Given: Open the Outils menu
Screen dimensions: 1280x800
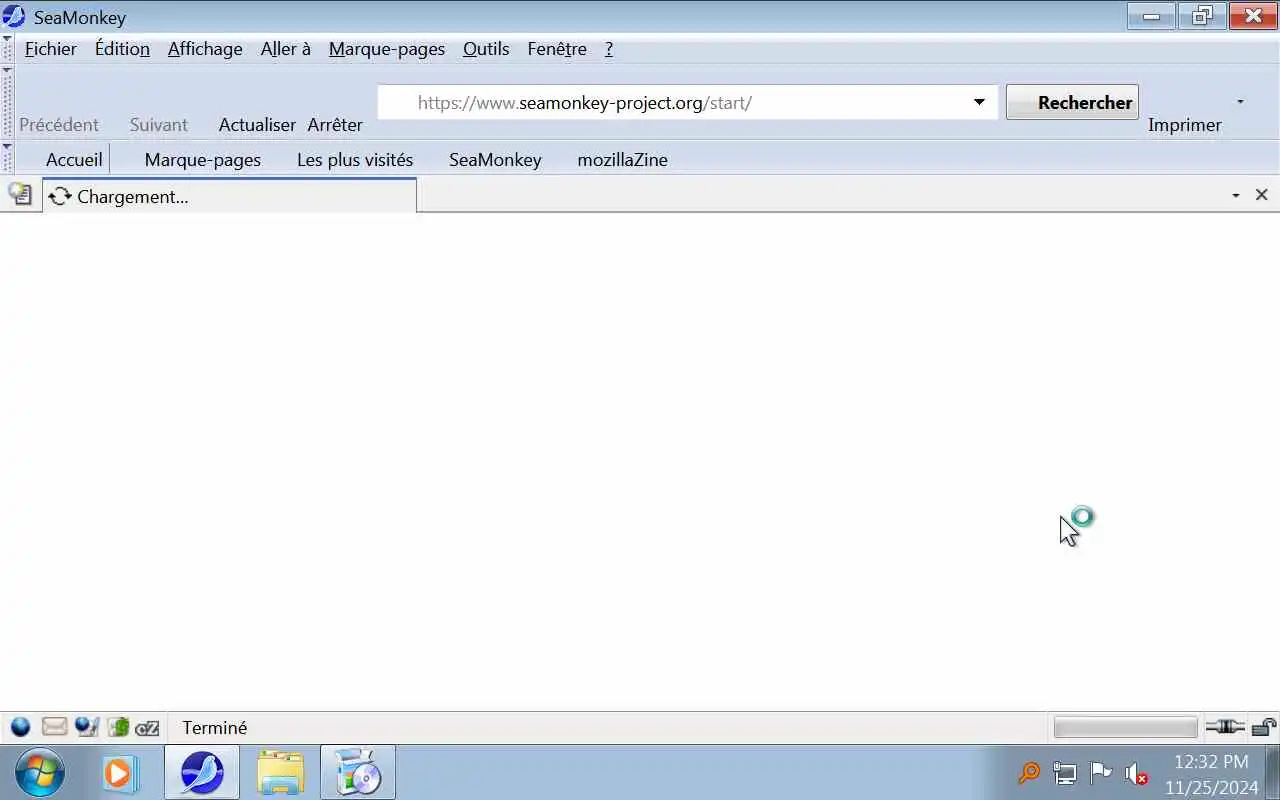Looking at the screenshot, I should (486, 49).
